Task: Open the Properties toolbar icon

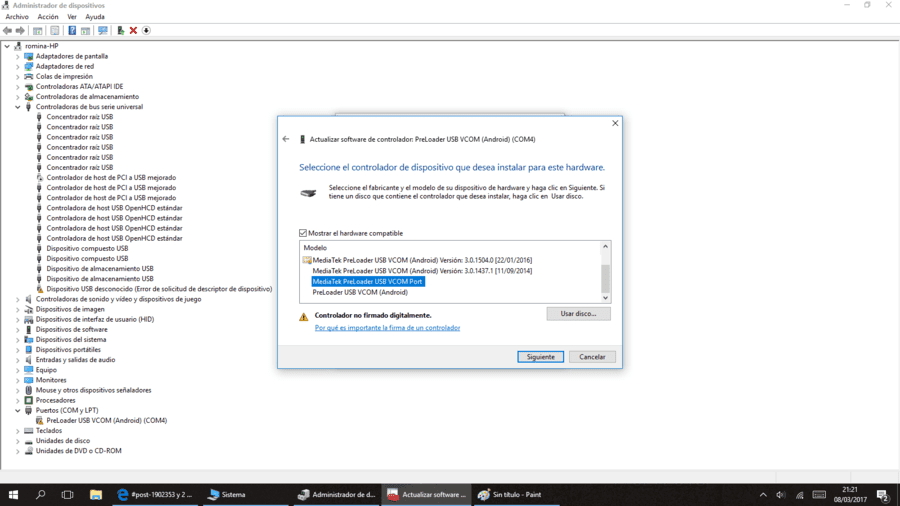Action: 55,30
